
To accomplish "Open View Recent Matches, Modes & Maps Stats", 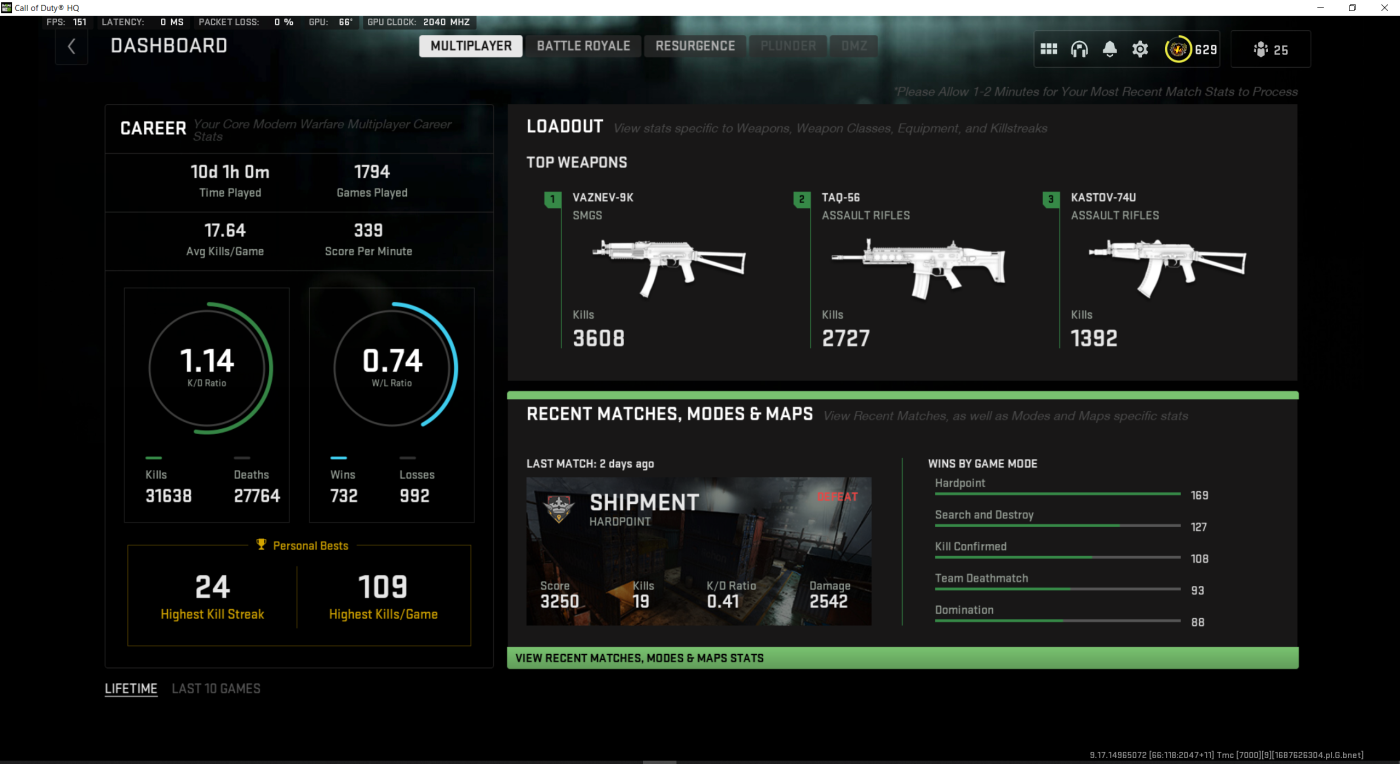I will pyautogui.click(x=903, y=658).
